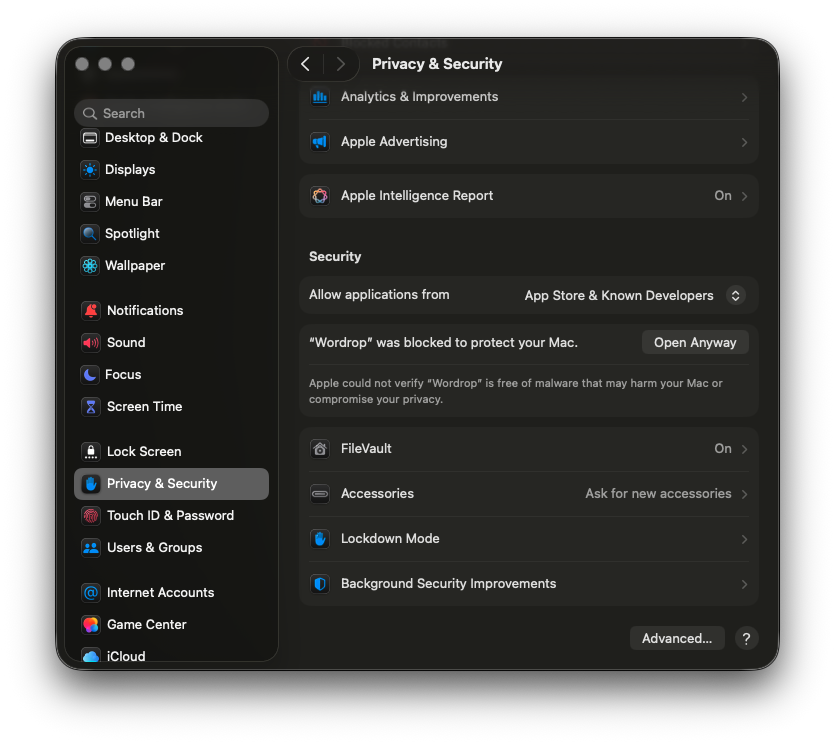Click the search magnifying glass icon
Screen dimensions: 835x744
(x=90, y=113)
